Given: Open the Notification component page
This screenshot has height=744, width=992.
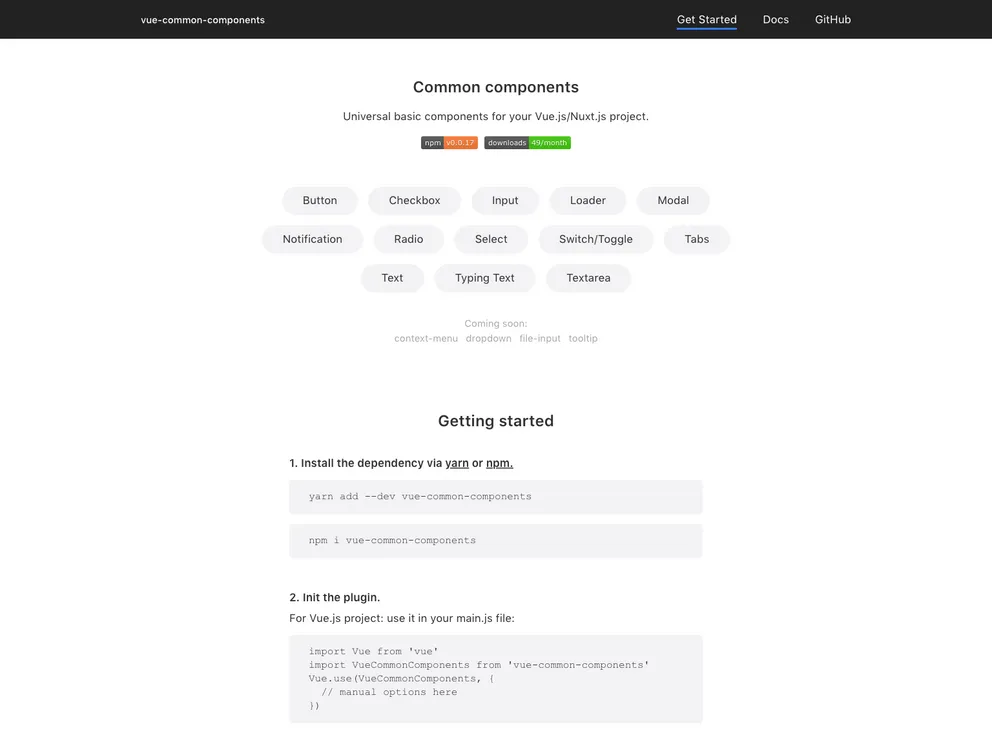Looking at the screenshot, I should click(x=313, y=239).
